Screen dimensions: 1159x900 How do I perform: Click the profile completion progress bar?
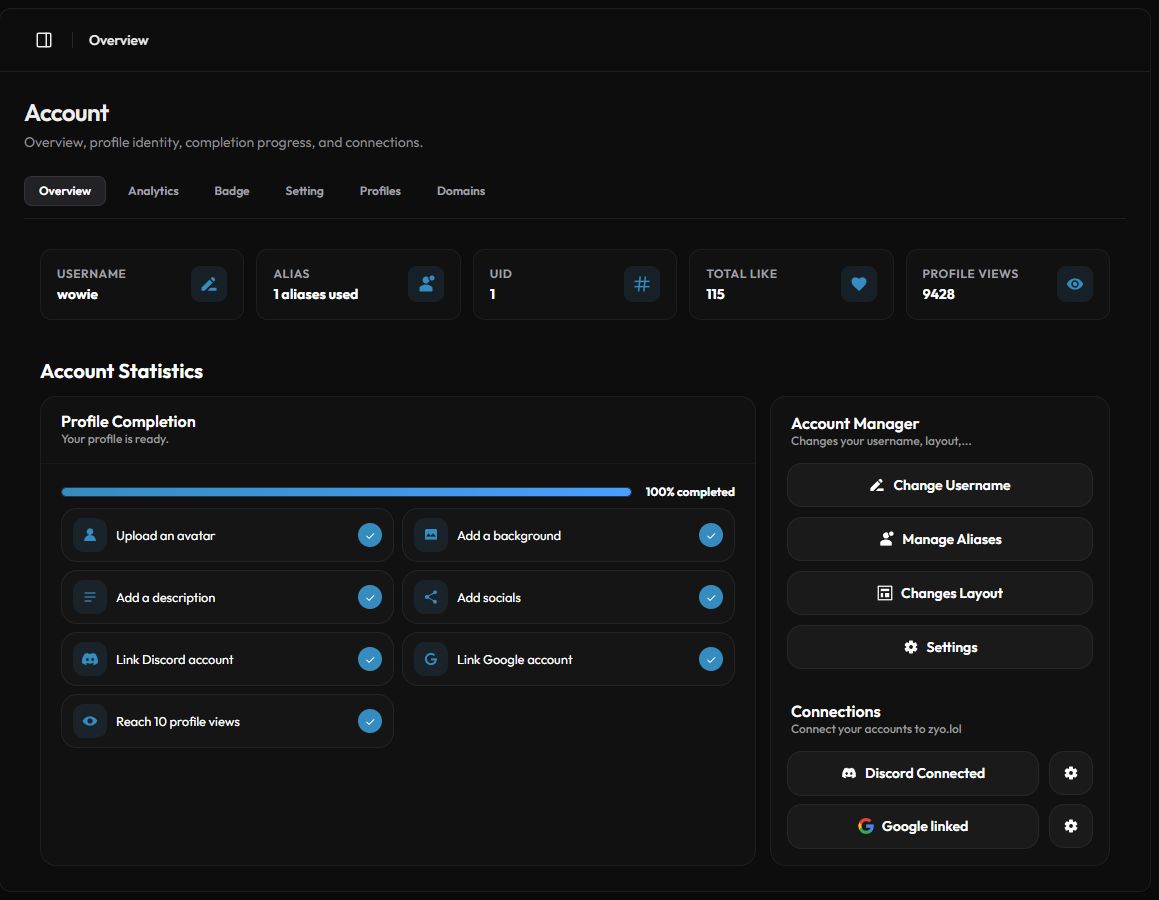346,492
